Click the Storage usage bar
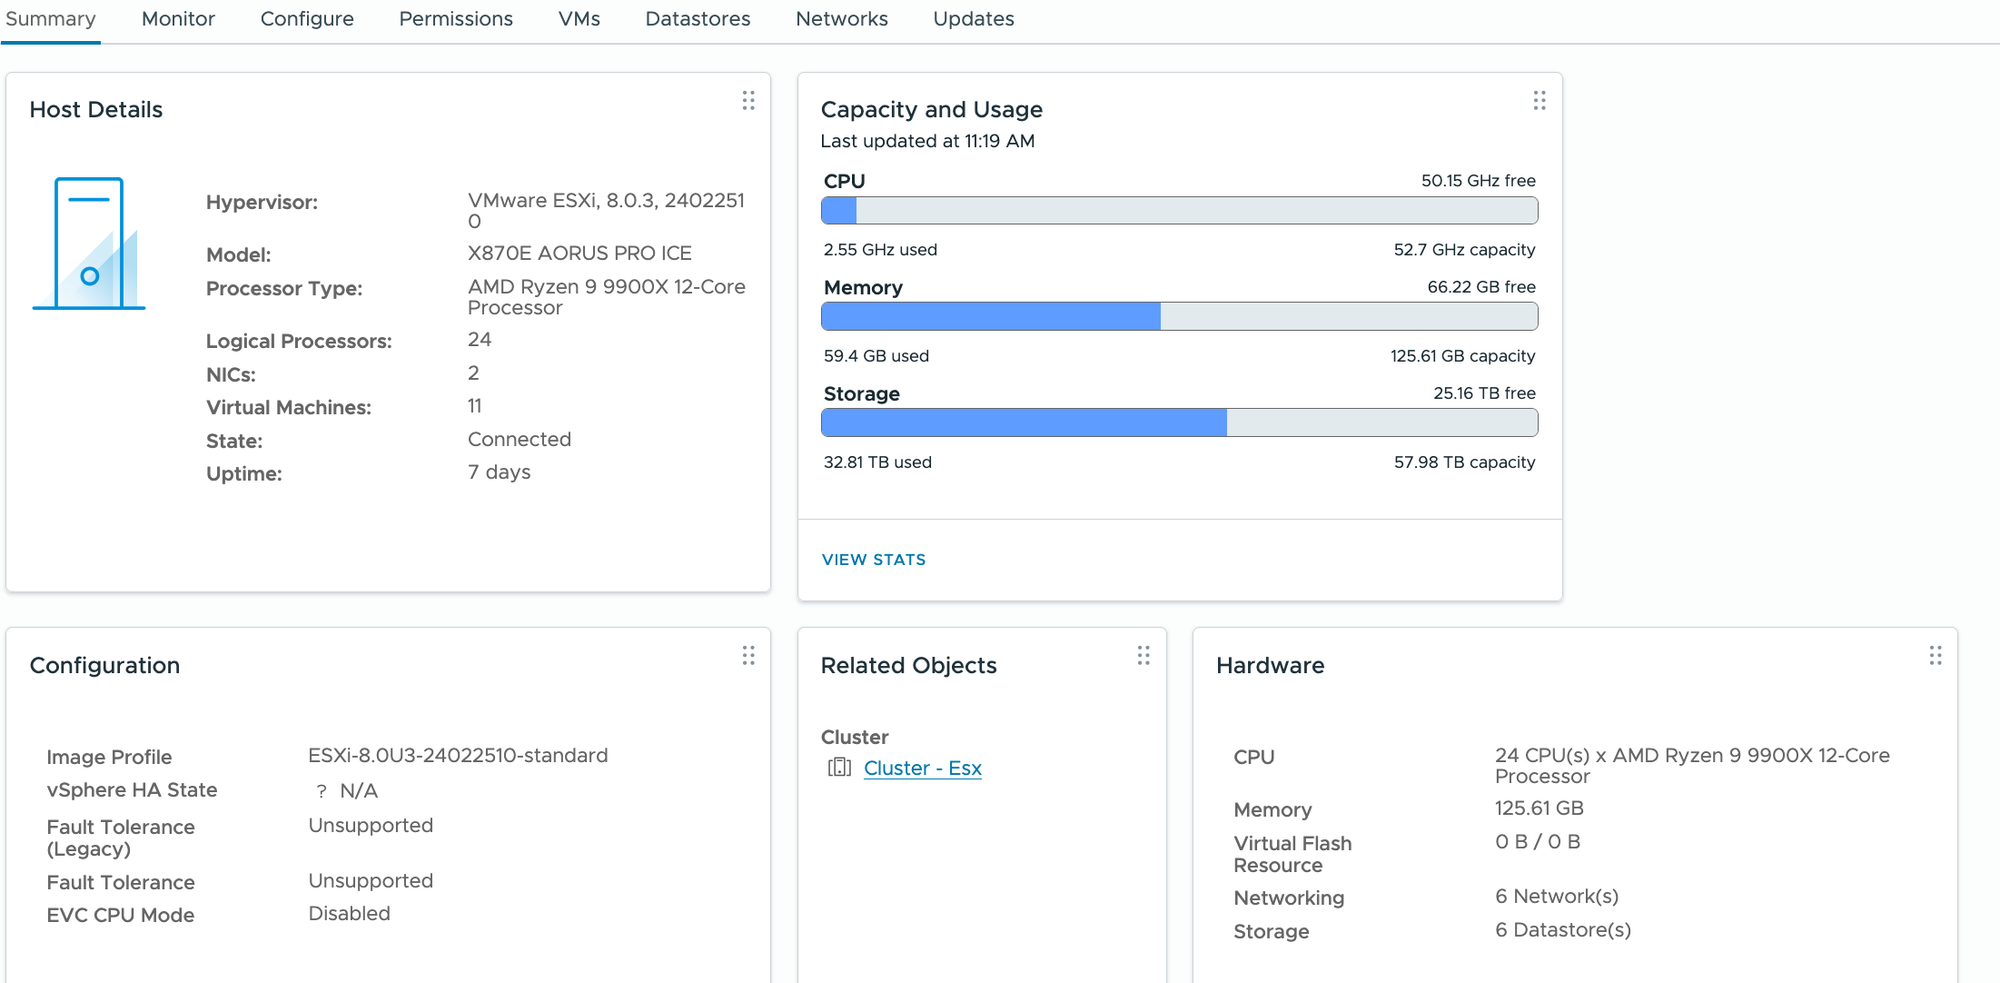The width and height of the screenshot is (2000, 983). [x=1179, y=423]
